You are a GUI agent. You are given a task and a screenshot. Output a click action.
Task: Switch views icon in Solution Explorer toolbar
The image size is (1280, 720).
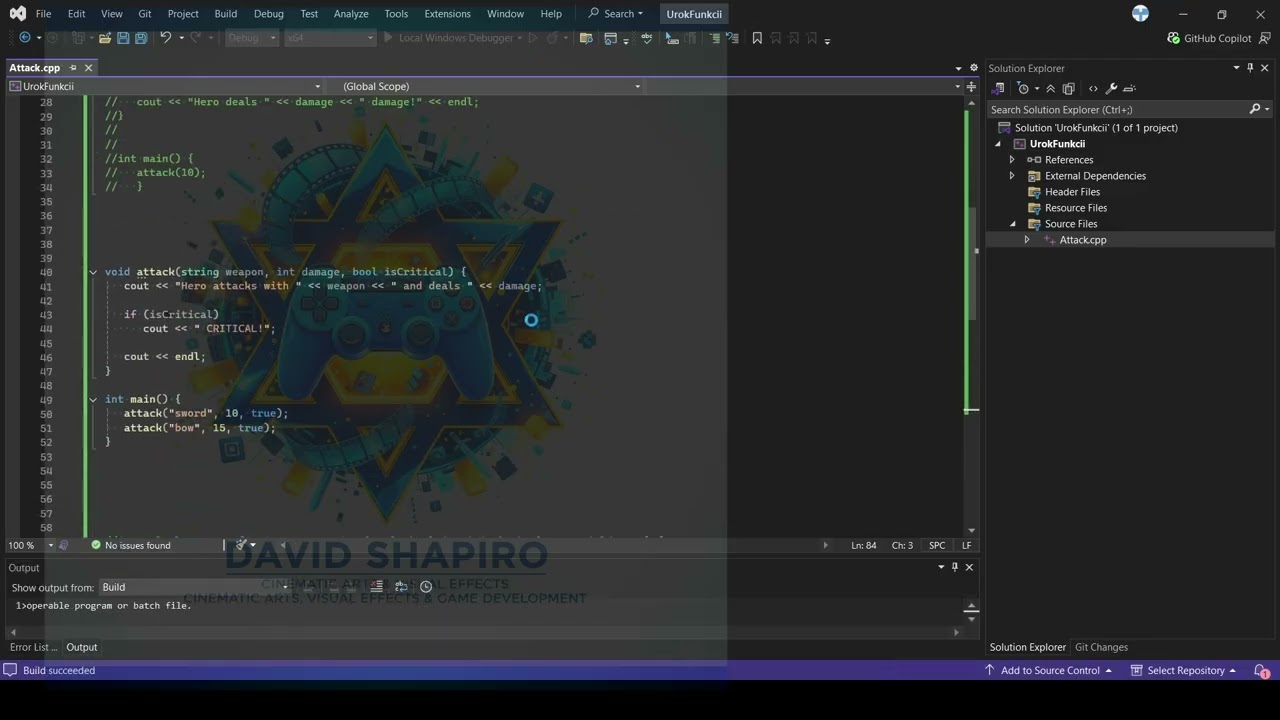pos(998,88)
